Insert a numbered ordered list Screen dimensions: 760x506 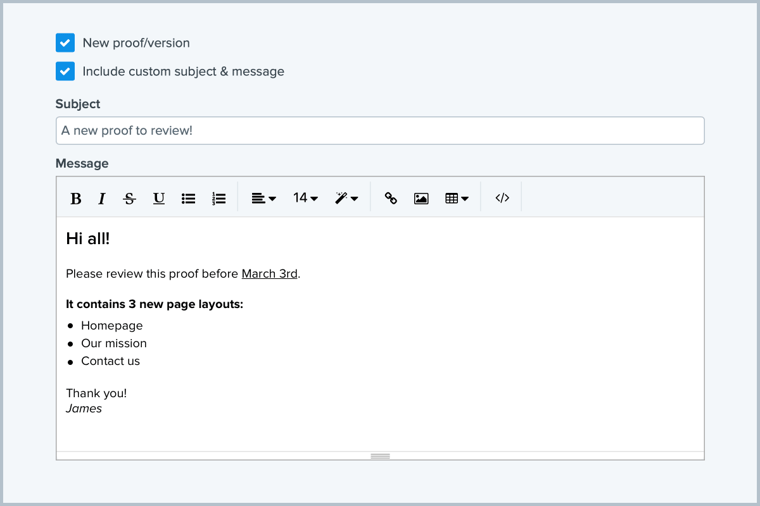(x=218, y=198)
